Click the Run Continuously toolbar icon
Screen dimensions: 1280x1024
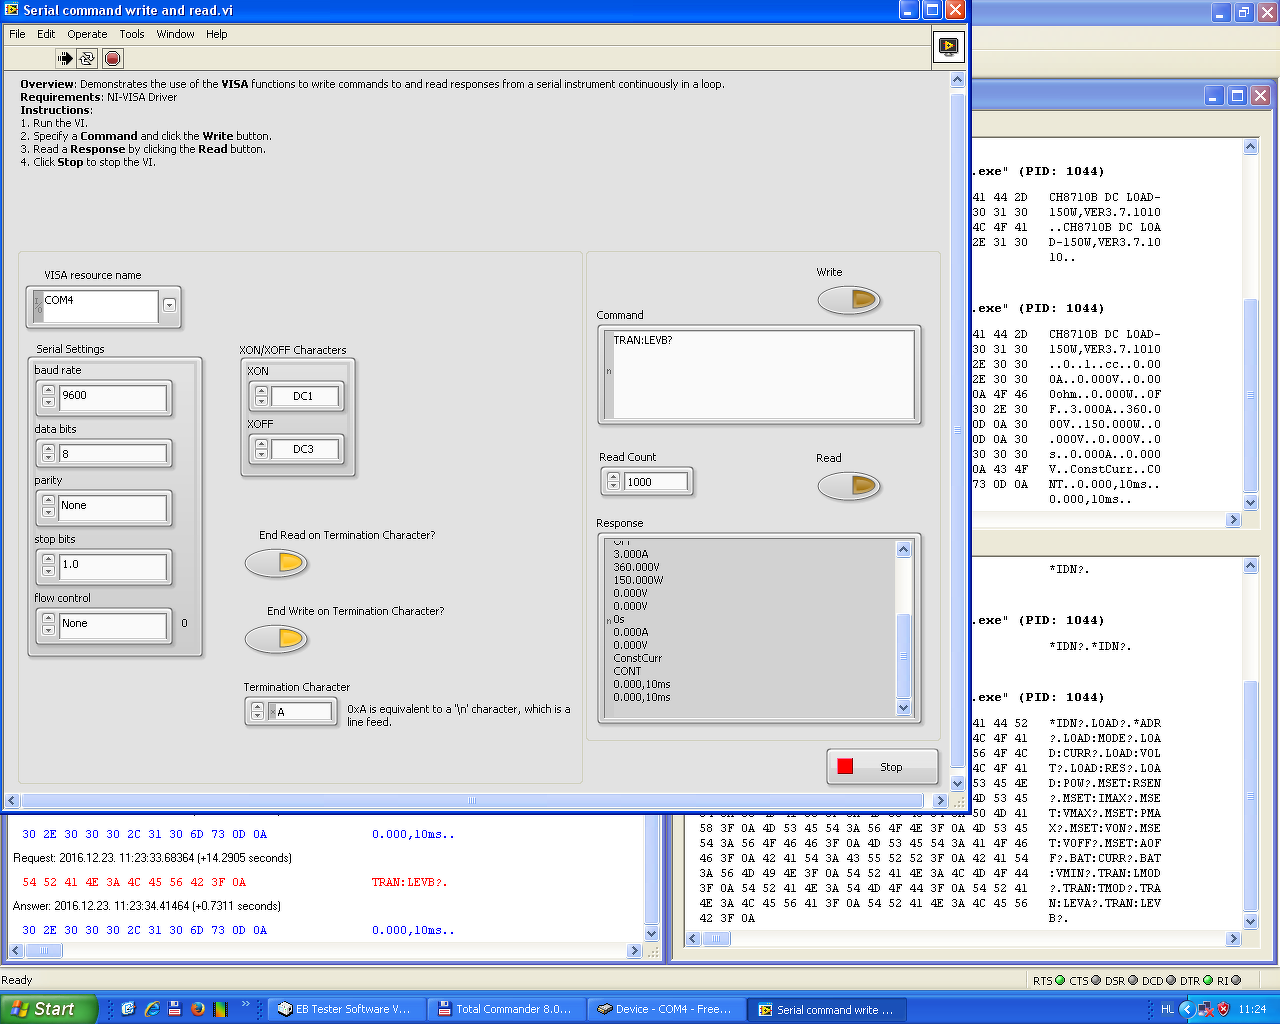click(87, 59)
